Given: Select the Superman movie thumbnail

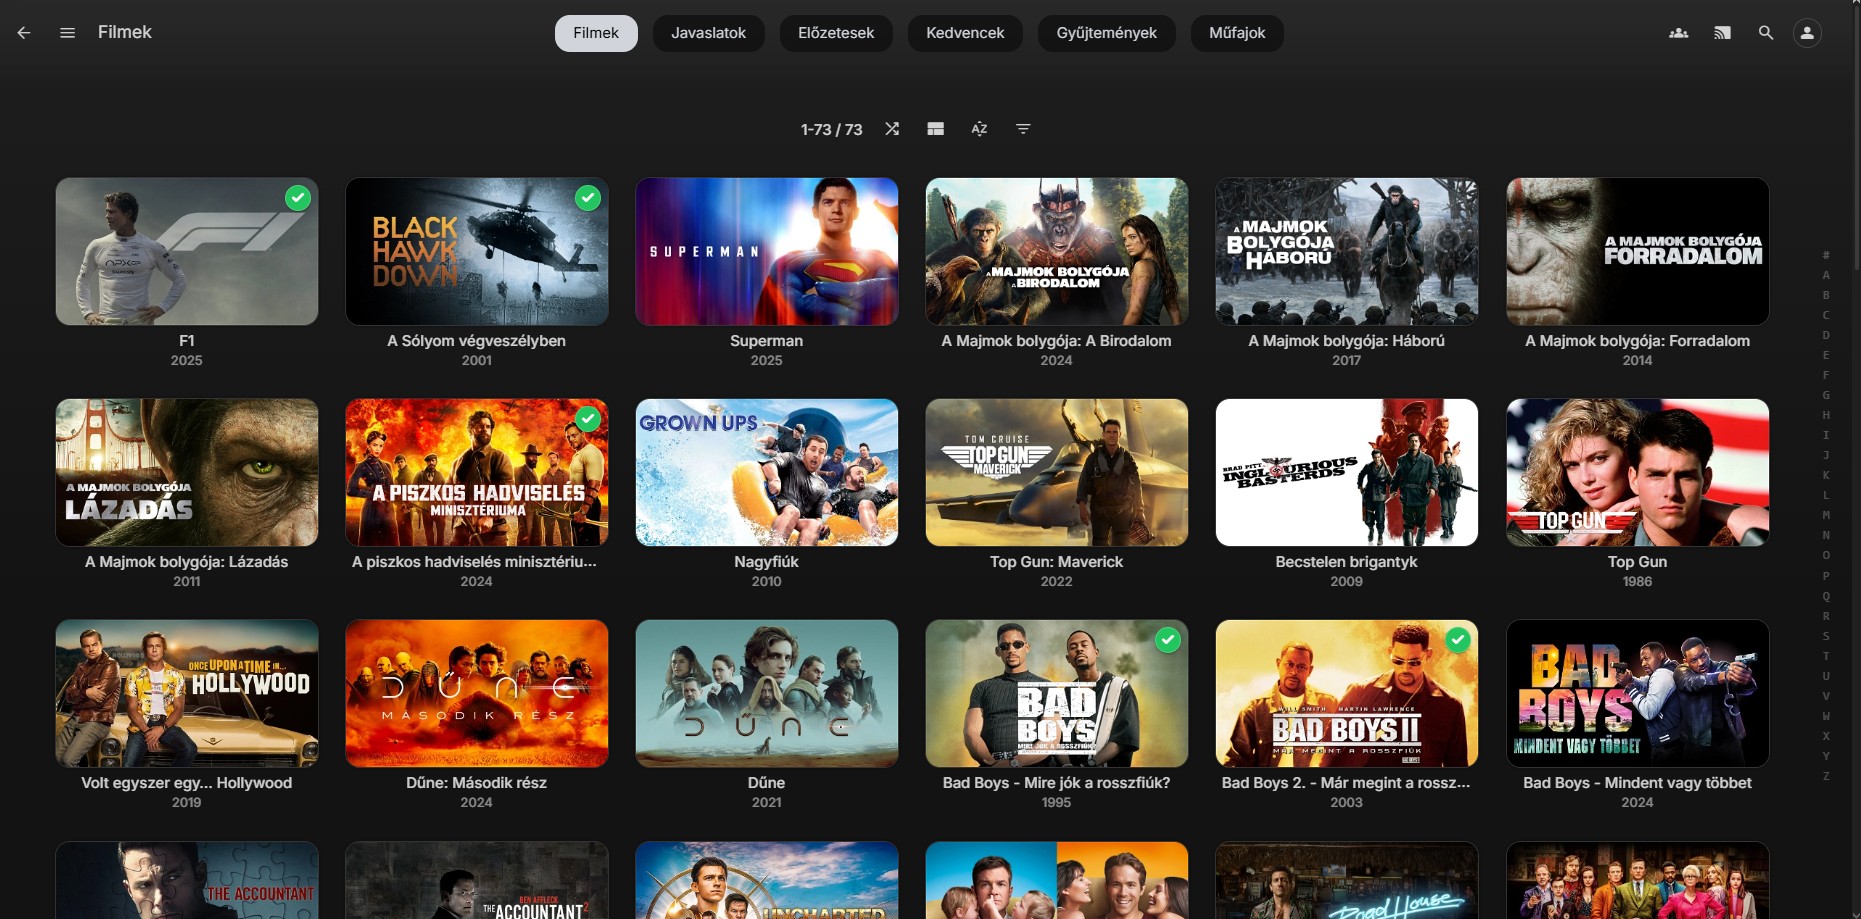Looking at the screenshot, I should click(767, 252).
